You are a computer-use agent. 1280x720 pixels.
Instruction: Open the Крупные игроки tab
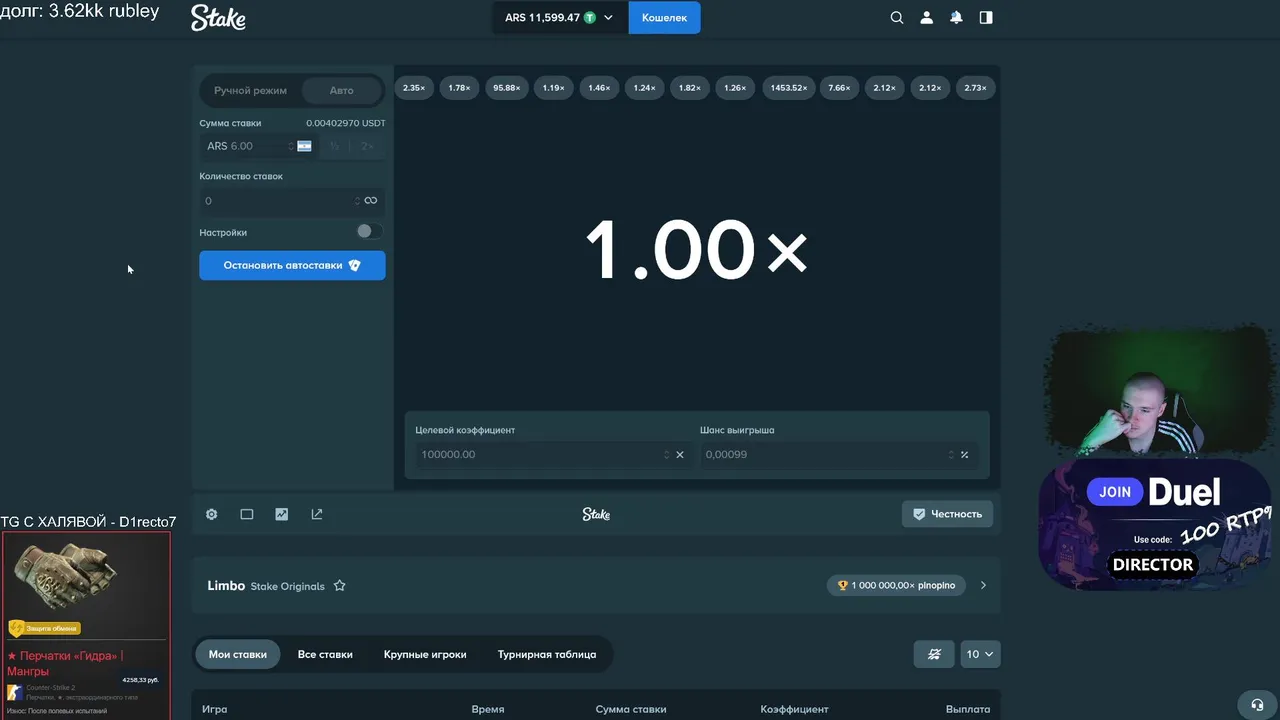point(425,654)
